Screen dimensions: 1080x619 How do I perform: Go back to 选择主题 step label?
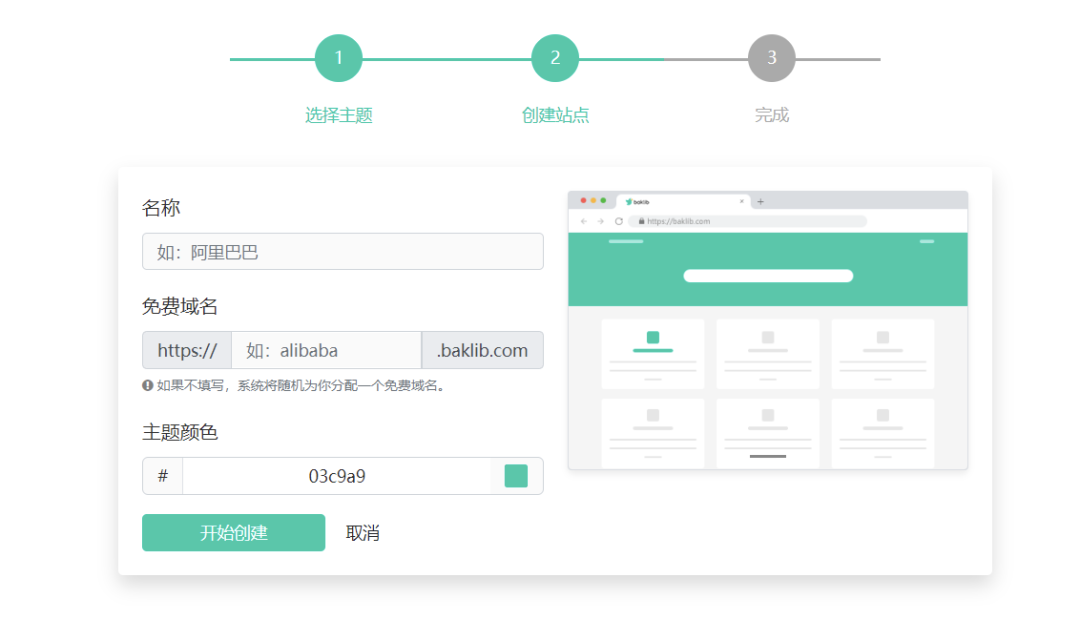pos(338,115)
